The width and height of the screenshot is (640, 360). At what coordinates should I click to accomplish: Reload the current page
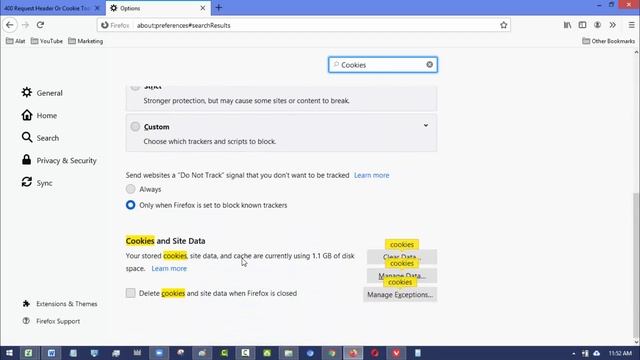[x=40, y=25]
